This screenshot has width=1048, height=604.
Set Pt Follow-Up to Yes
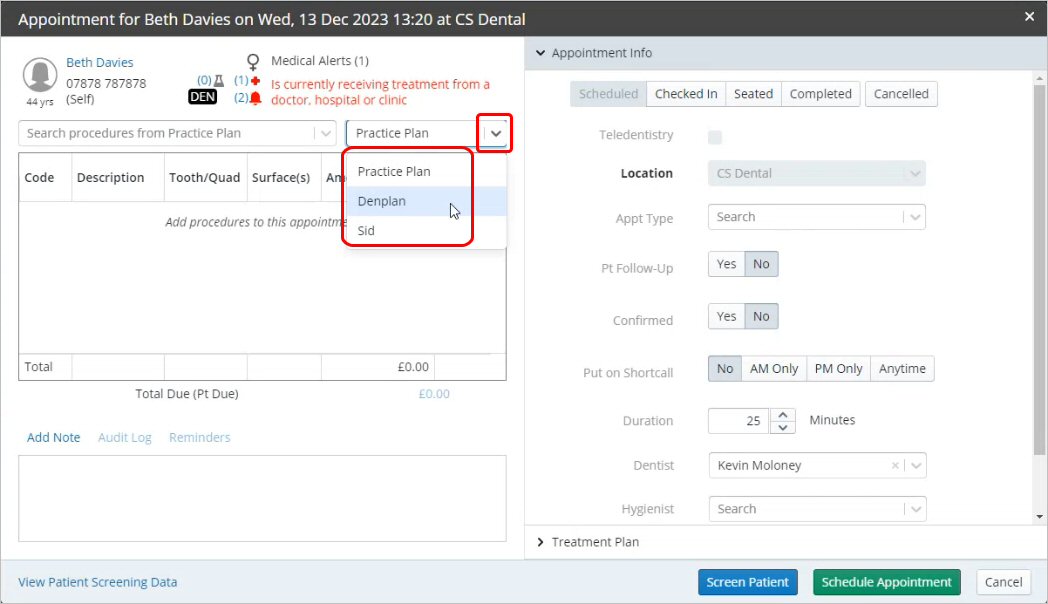click(x=726, y=264)
